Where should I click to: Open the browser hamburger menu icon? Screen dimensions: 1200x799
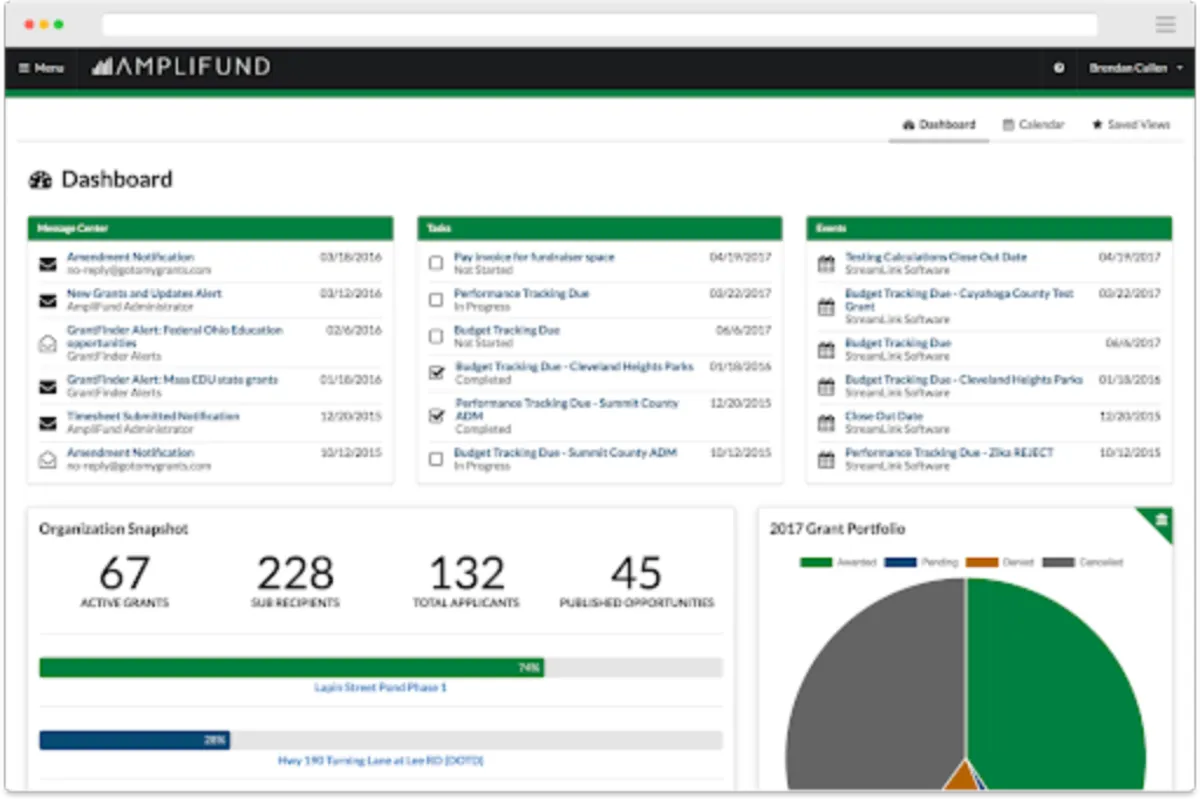[1165, 25]
